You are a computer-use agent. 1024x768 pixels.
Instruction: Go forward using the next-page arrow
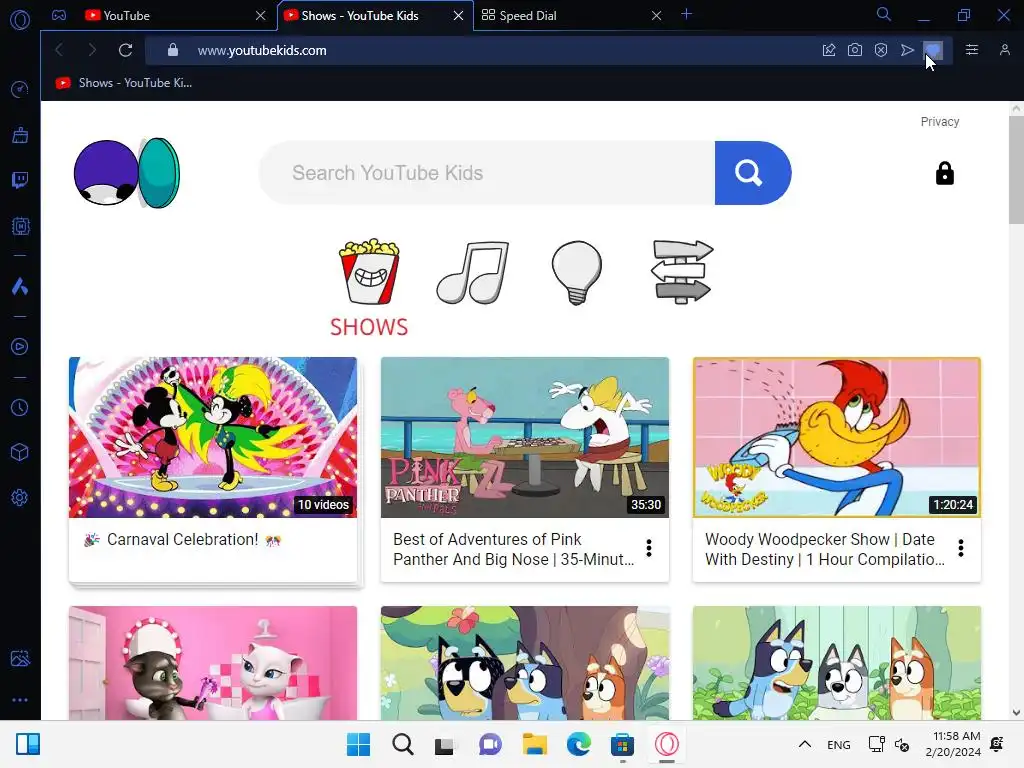[x=92, y=50]
